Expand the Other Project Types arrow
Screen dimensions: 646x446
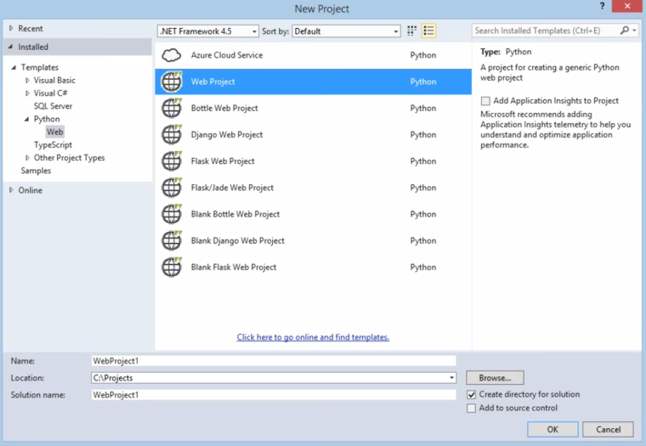pos(27,158)
